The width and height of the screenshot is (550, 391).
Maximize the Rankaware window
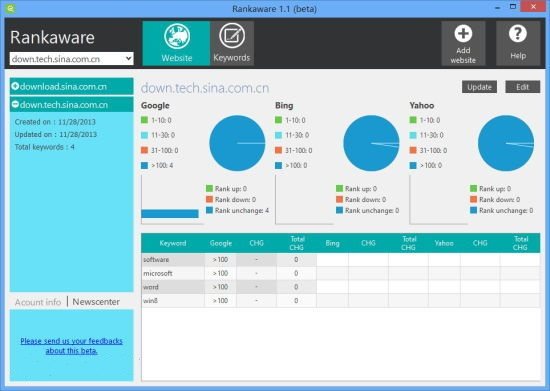(x=512, y=7)
